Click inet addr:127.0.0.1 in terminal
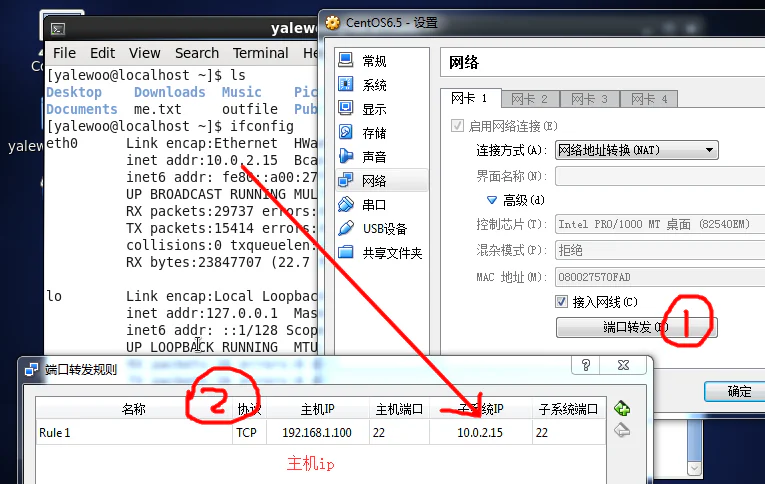 pyautogui.click(x=202, y=313)
